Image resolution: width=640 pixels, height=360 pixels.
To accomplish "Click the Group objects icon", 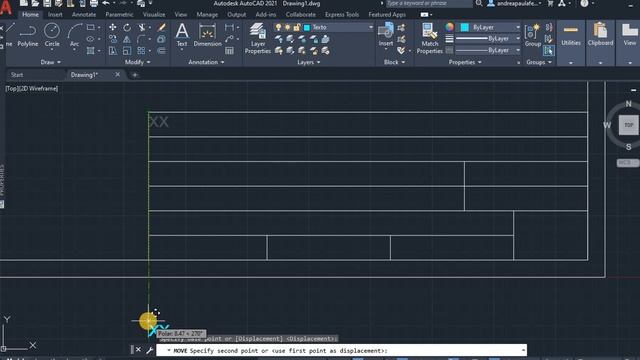I will [x=533, y=35].
